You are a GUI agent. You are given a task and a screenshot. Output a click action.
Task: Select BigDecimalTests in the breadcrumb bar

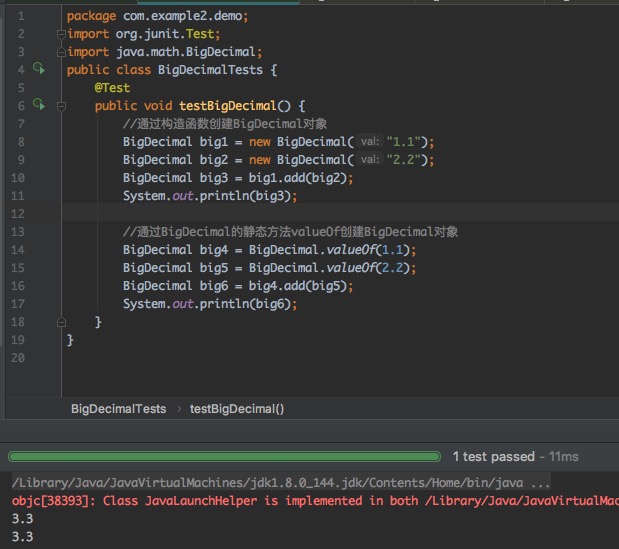[x=118, y=408]
